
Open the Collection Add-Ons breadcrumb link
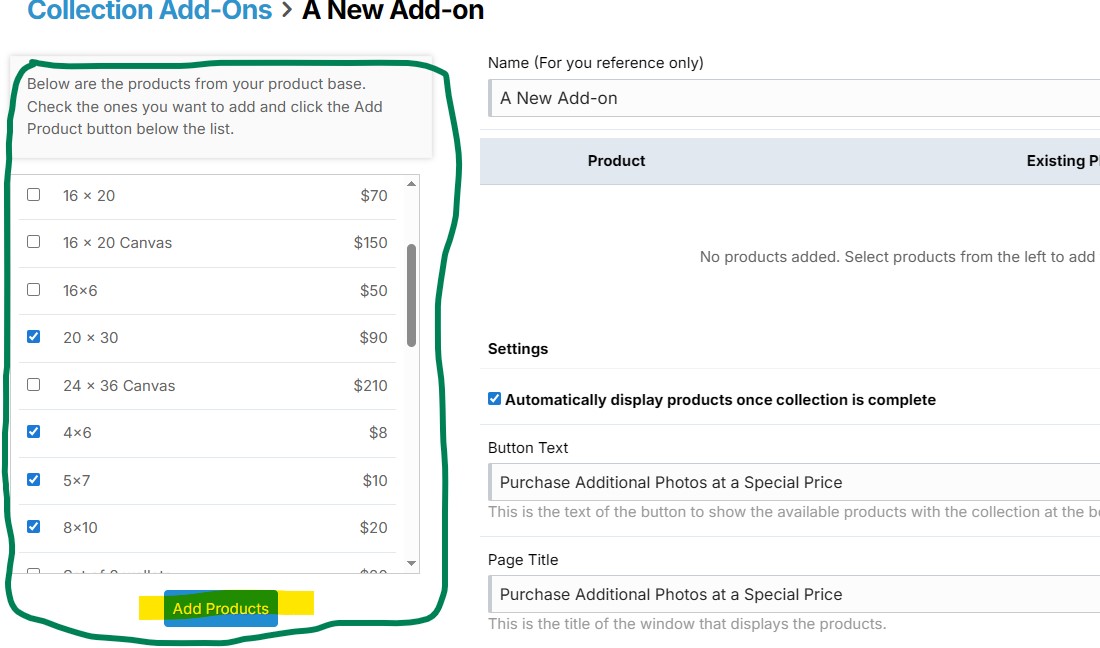[149, 10]
